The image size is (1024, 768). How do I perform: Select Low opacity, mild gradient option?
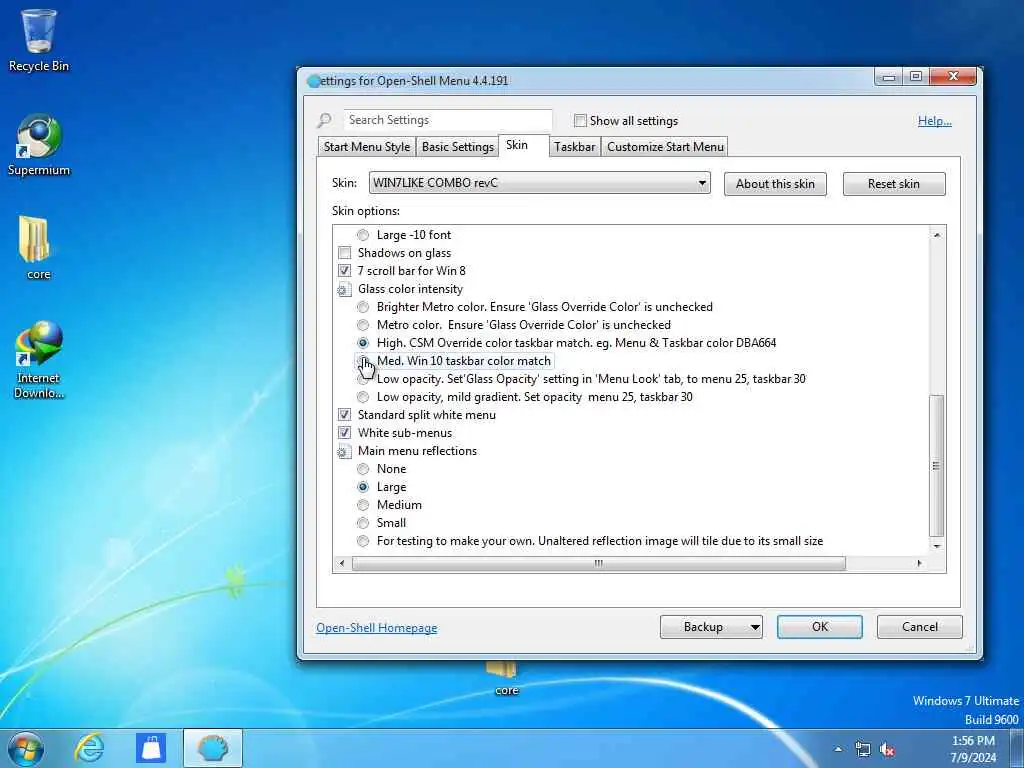tap(363, 397)
